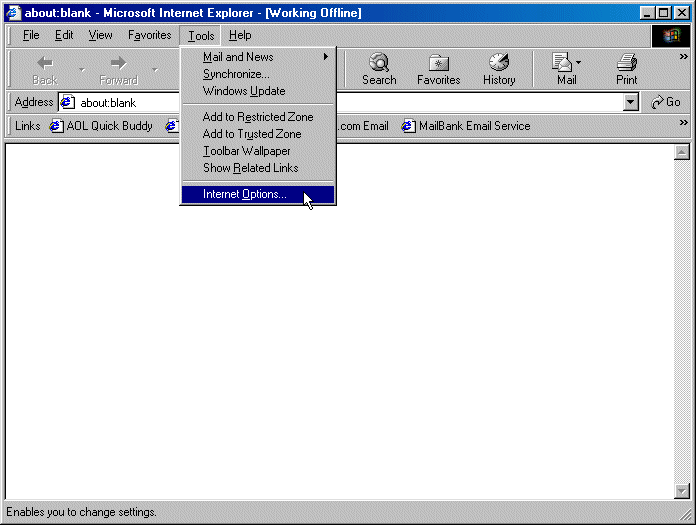Viewport: 696px width, 525px height.
Task: Open the View menu
Action: pyautogui.click(x=100, y=35)
